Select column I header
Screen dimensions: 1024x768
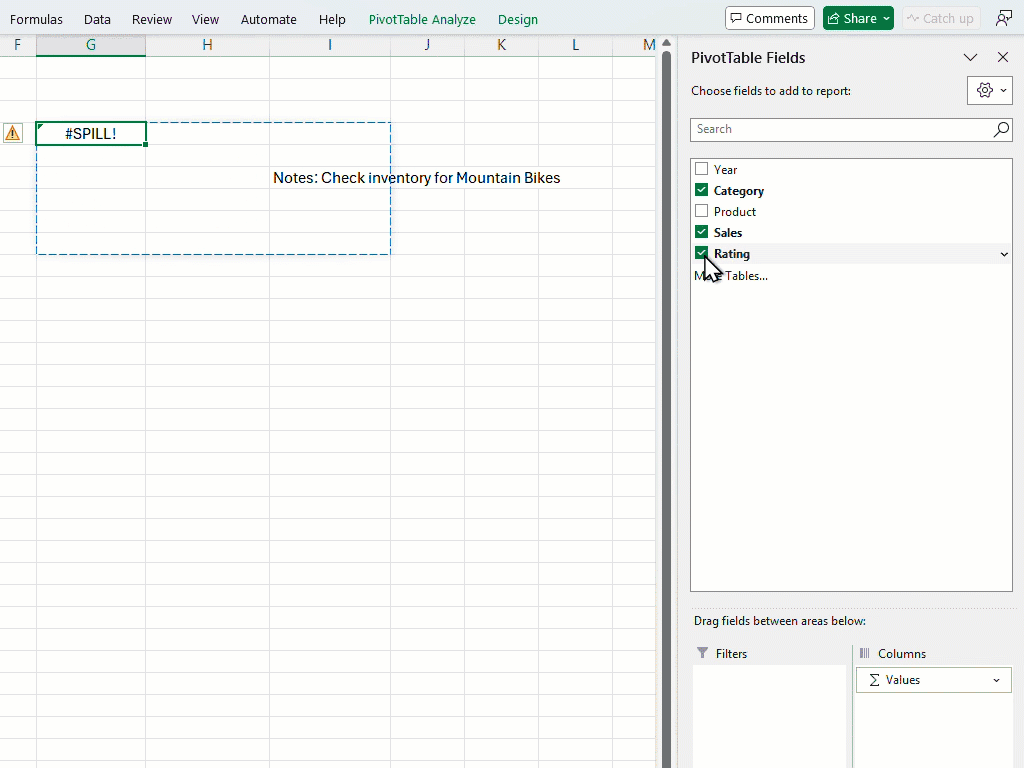pyautogui.click(x=330, y=45)
